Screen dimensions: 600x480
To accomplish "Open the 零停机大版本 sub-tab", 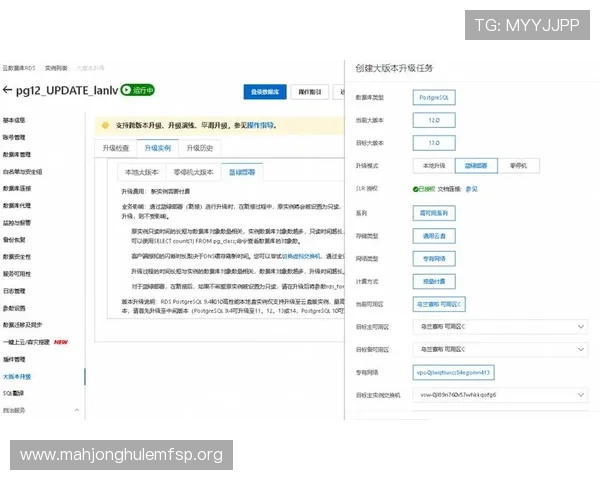I will click(x=193, y=172).
